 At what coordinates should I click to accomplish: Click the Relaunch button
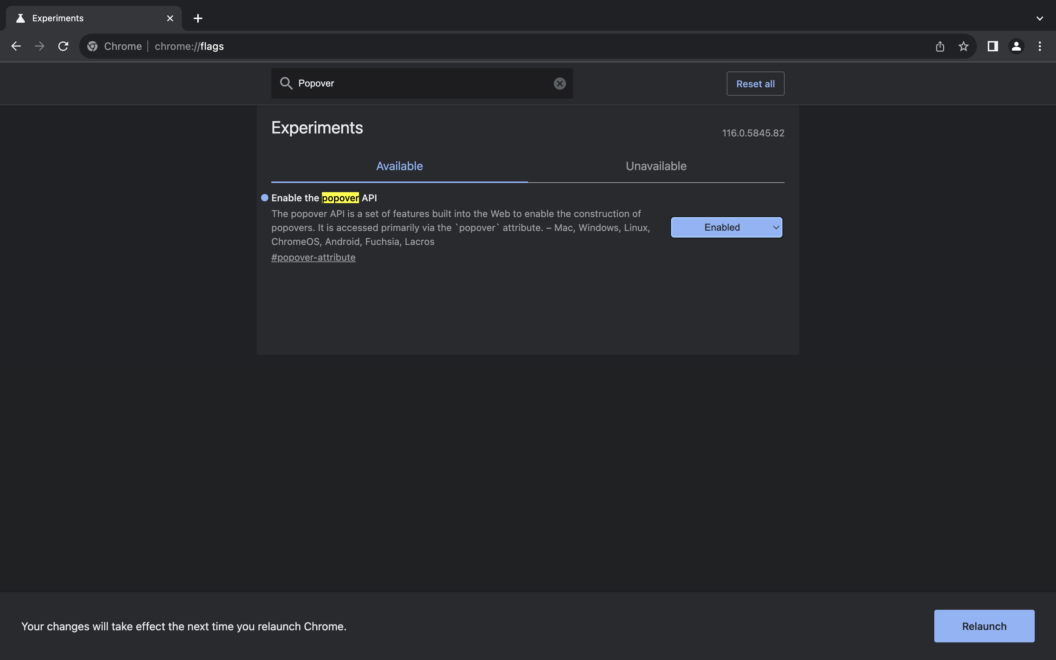point(984,626)
